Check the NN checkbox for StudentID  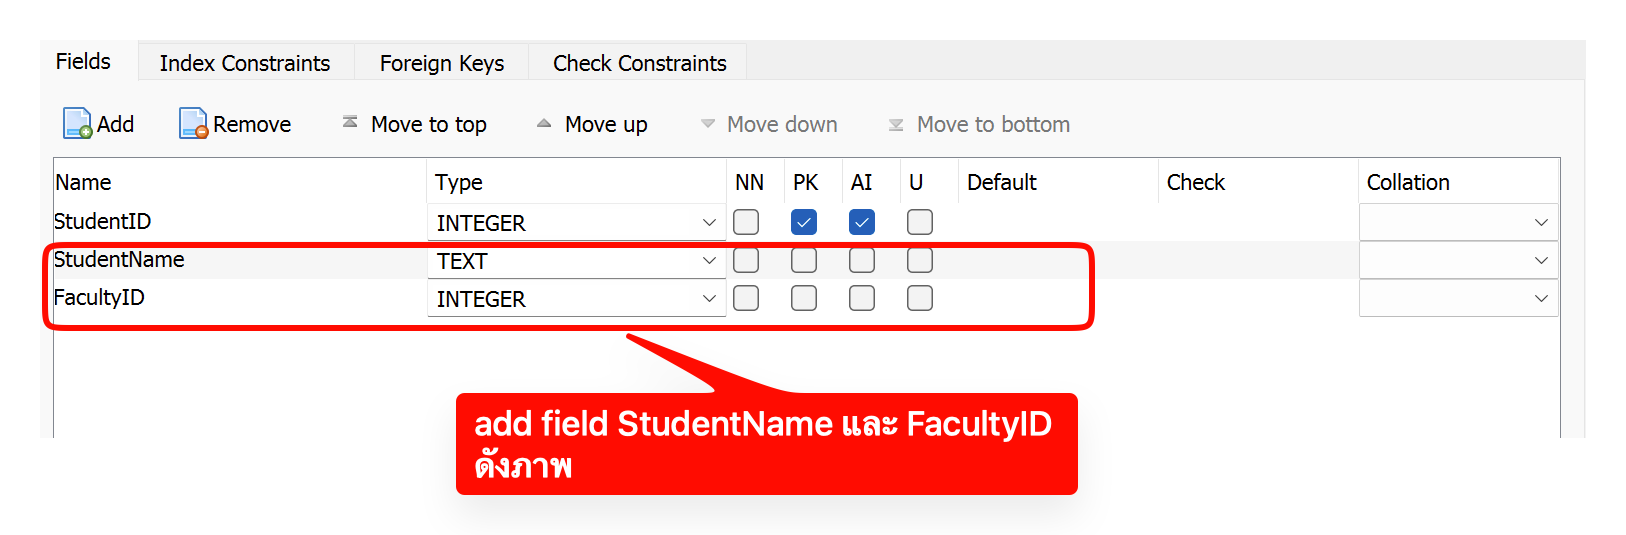click(x=746, y=222)
